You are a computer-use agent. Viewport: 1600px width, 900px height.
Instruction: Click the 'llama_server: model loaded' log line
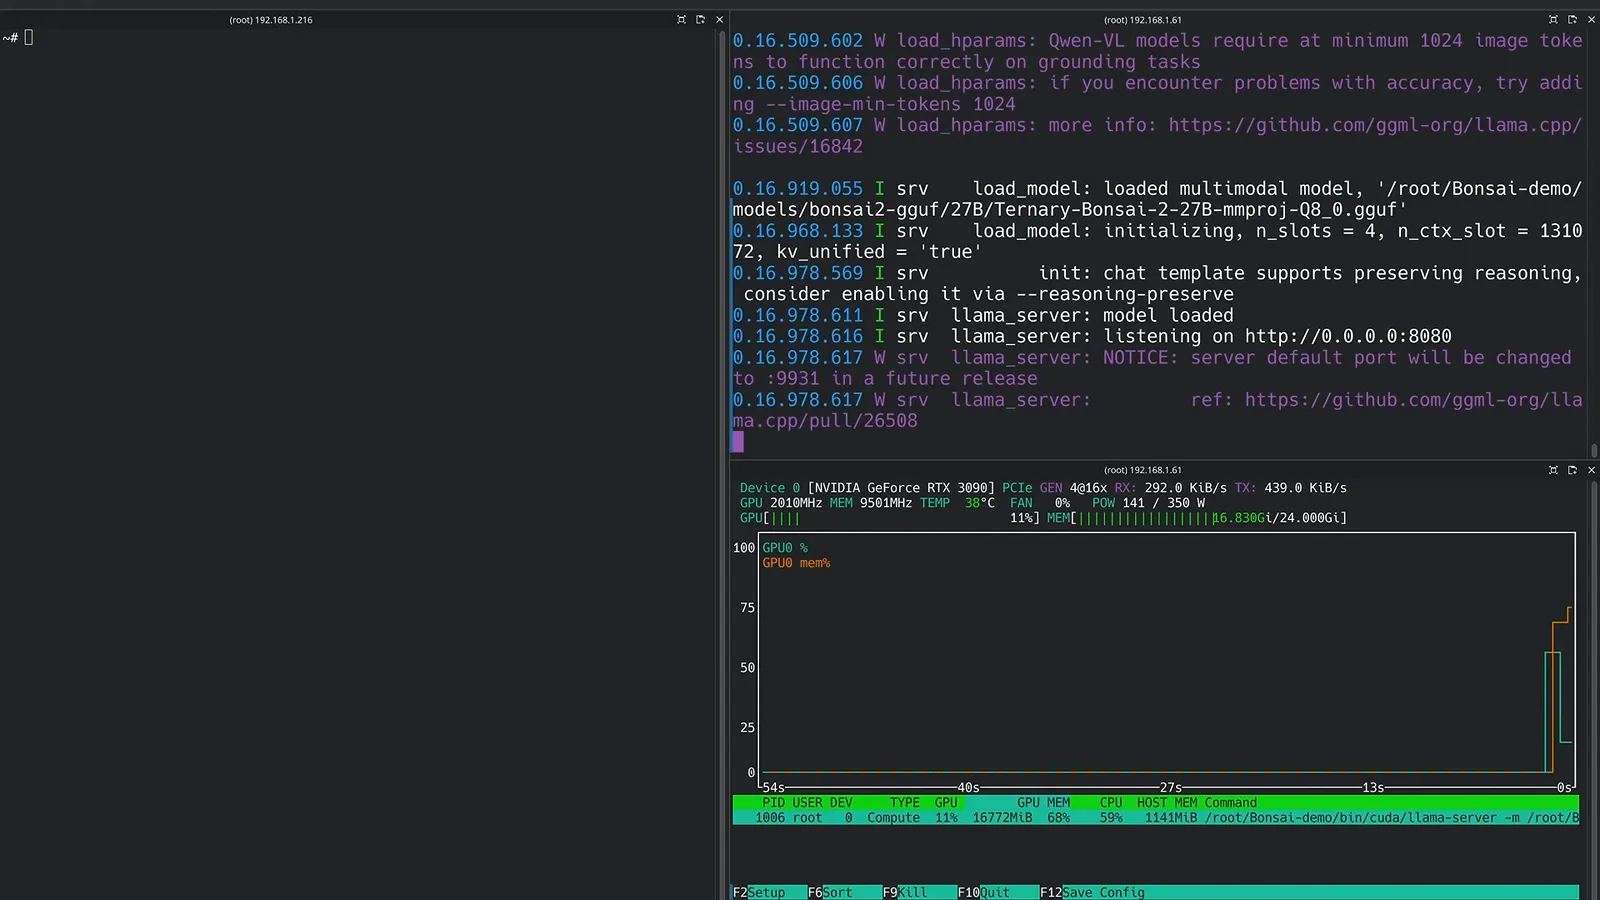(983, 316)
